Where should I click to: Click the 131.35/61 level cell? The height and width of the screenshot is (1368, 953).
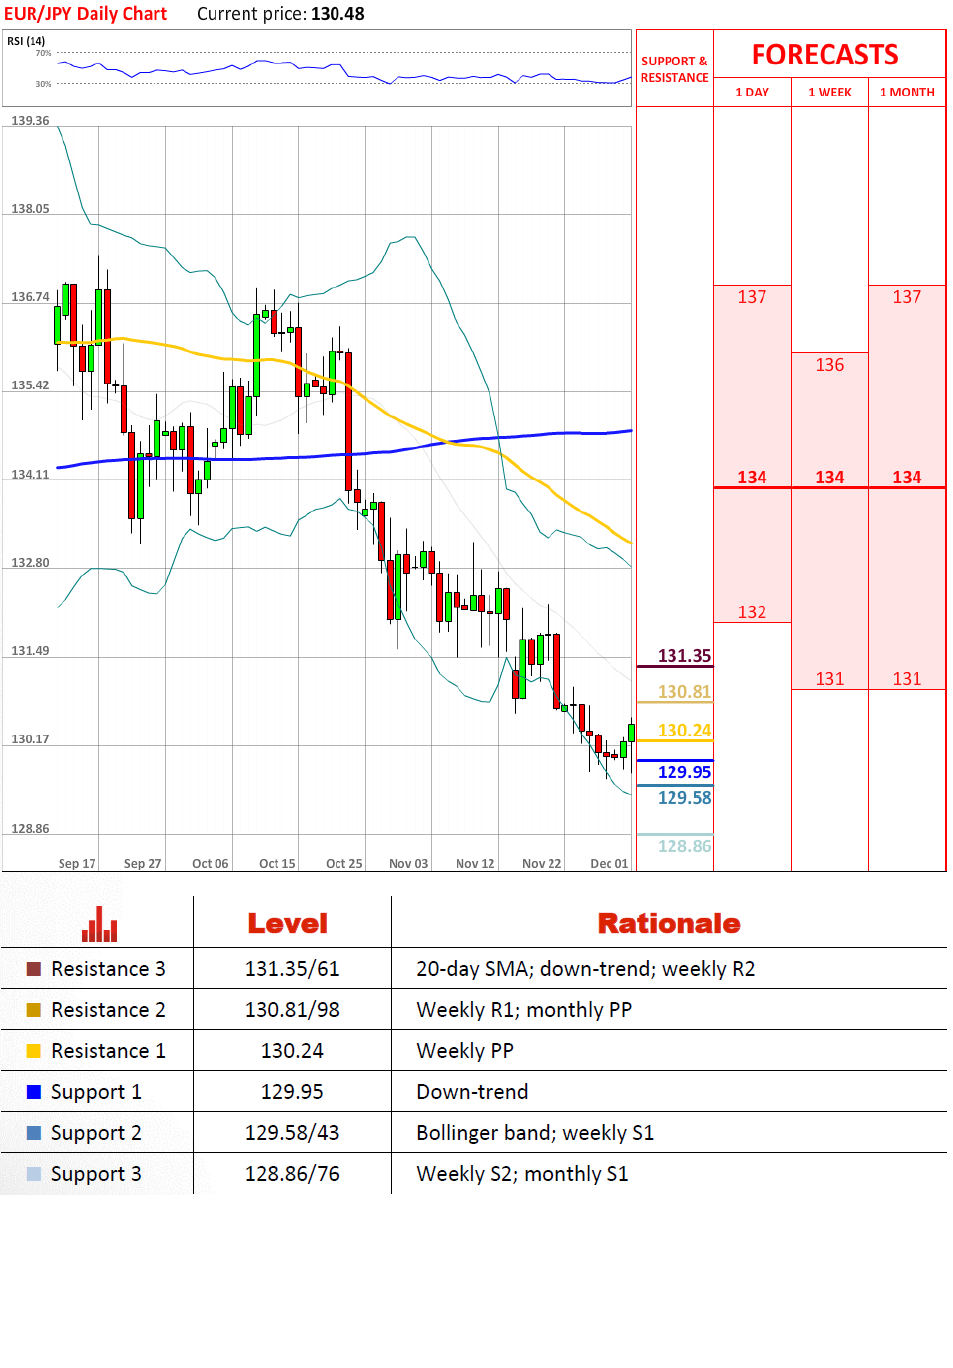[292, 969]
